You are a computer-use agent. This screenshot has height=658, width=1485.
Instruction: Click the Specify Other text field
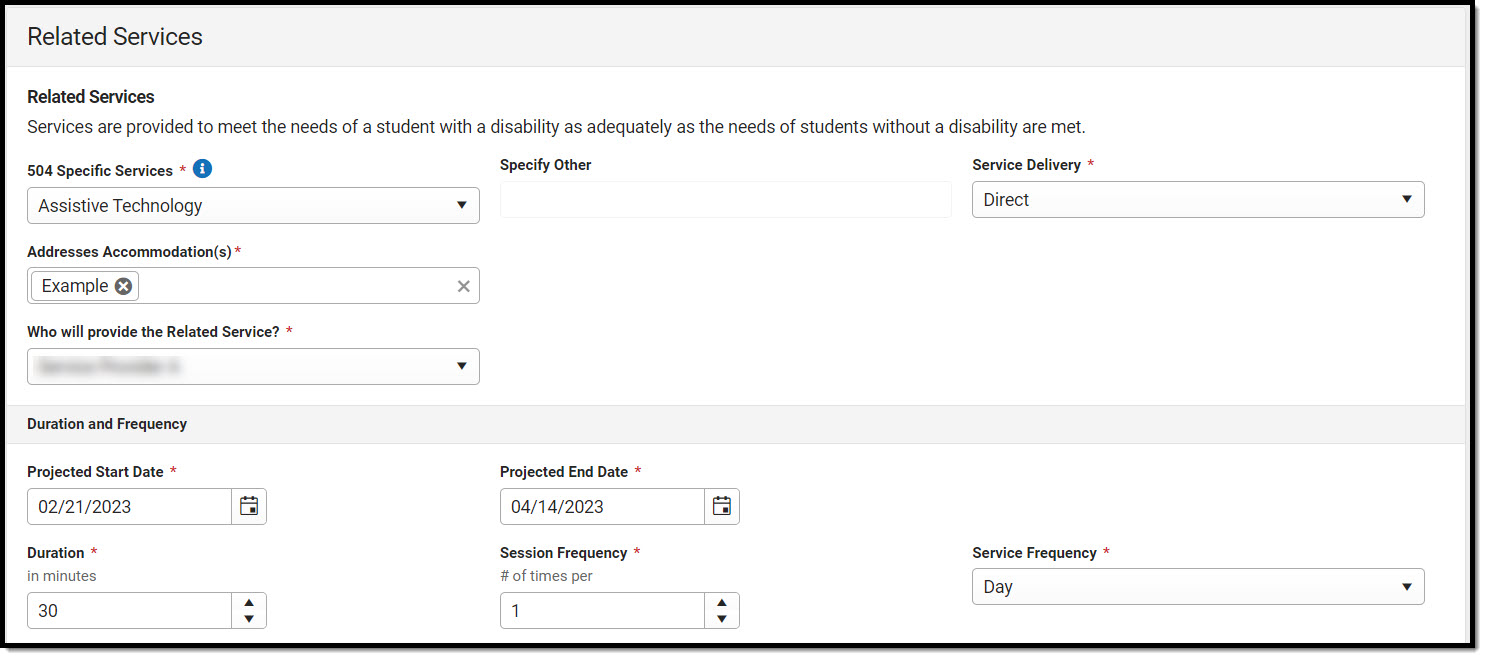725,200
